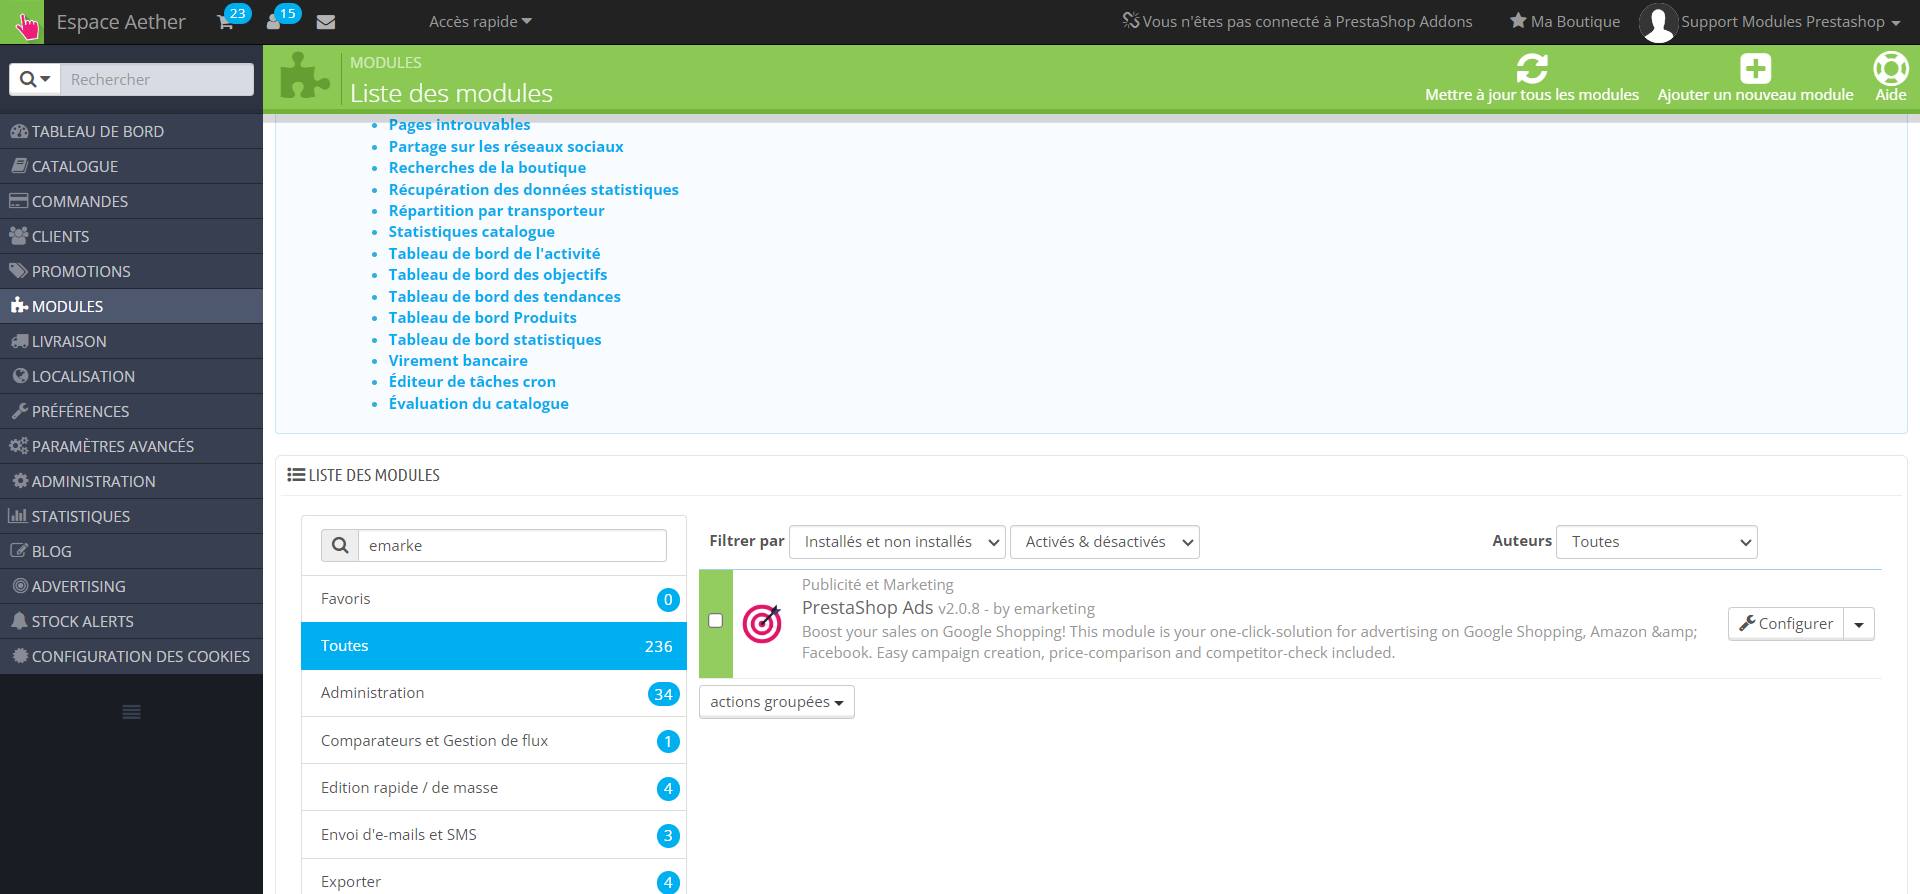
Task: Open the Promotions menu
Action: 131,271
